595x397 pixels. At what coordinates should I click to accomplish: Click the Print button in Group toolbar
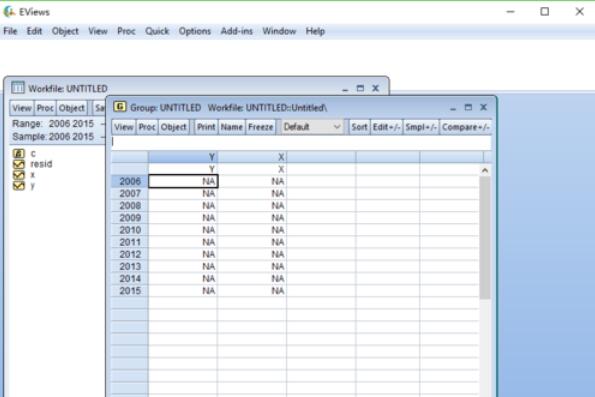point(206,127)
